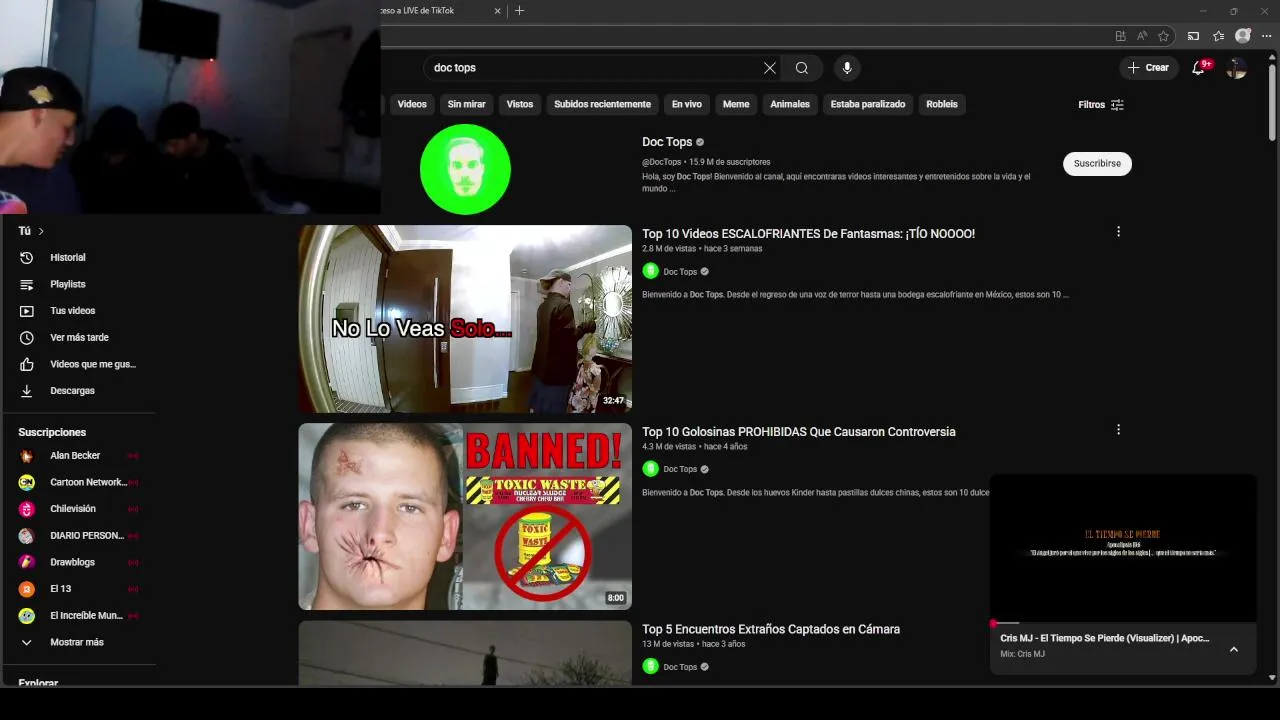Viewport: 1280px width, 720px height.
Task: Open options menu for Golosinas video
Action: pyautogui.click(x=1118, y=430)
